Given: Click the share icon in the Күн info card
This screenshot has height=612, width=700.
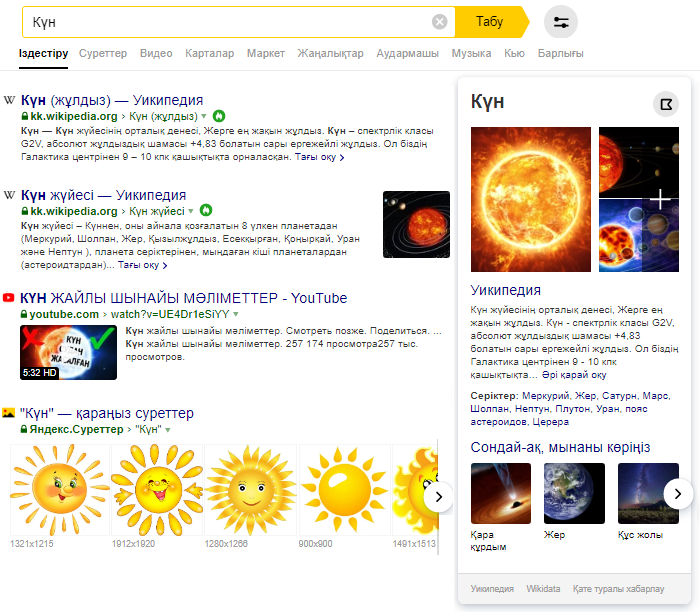Looking at the screenshot, I should (666, 104).
